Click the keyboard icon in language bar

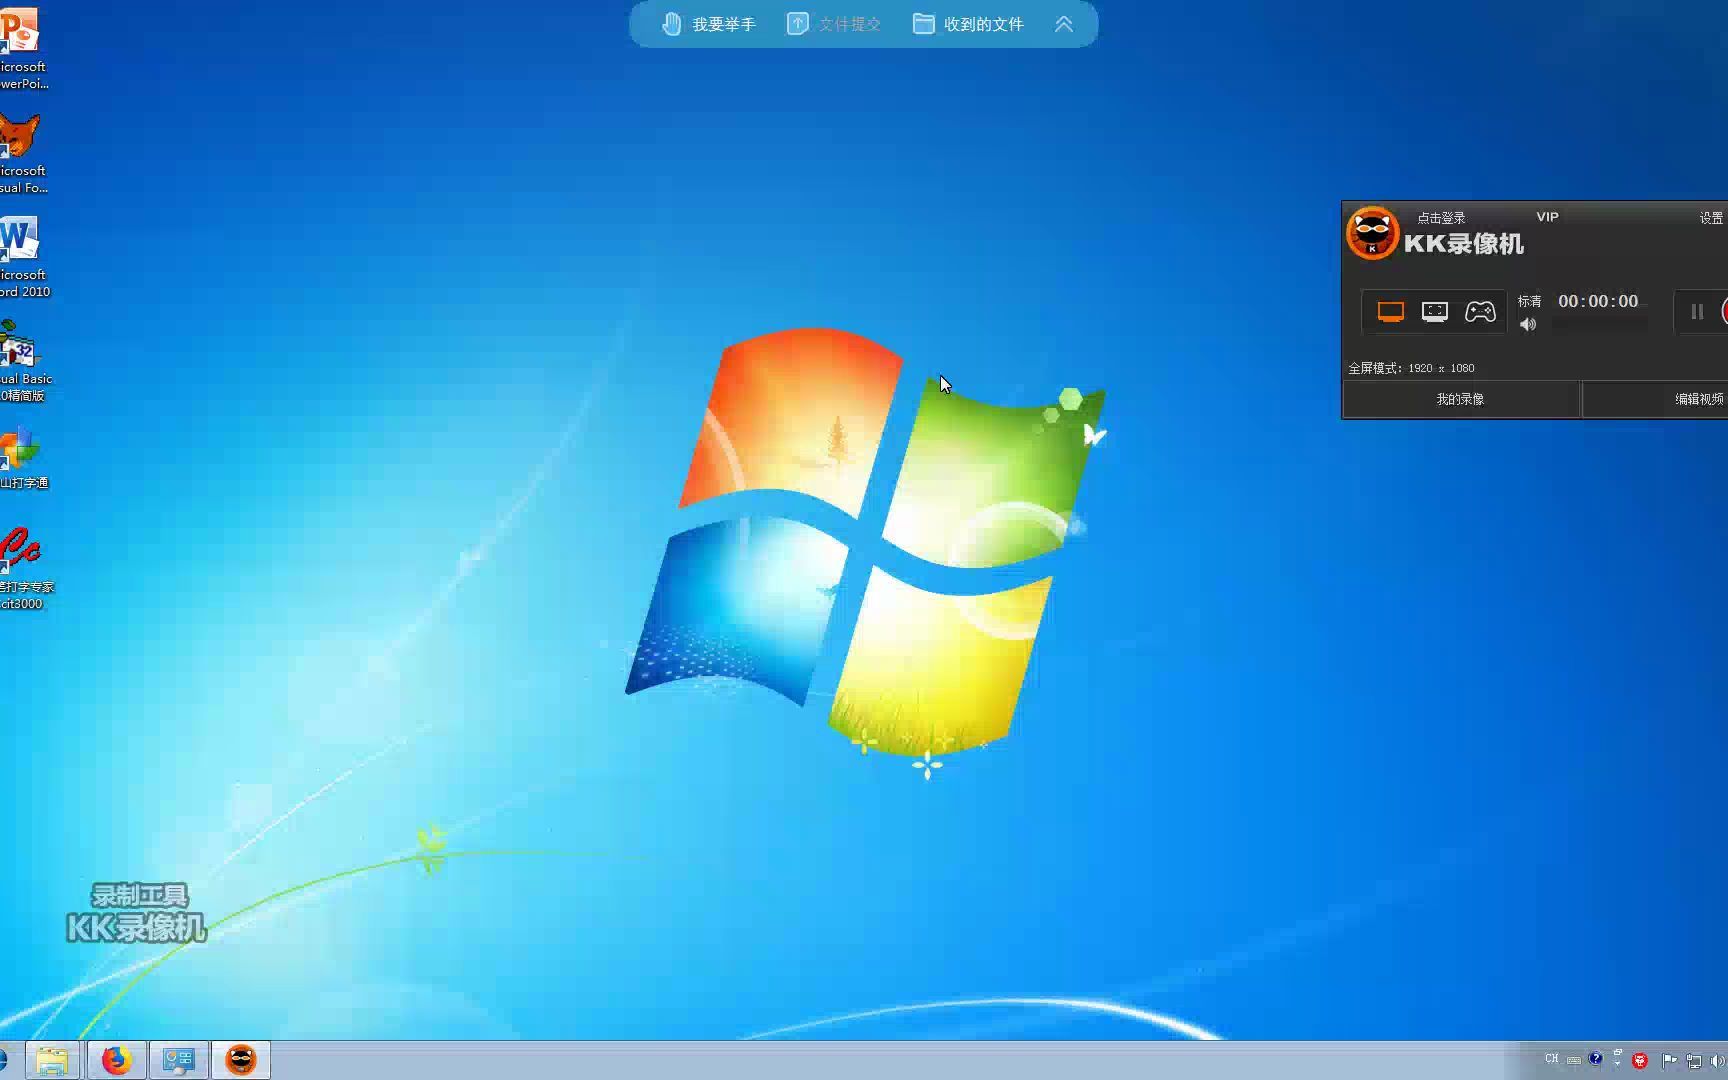click(x=1574, y=1059)
